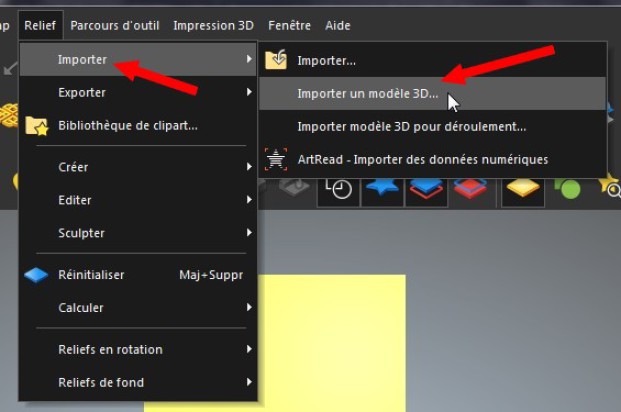Click the clock history toolbar icon
Screen dimensions: 621x412
pyautogui.click(x=339, y=191)
